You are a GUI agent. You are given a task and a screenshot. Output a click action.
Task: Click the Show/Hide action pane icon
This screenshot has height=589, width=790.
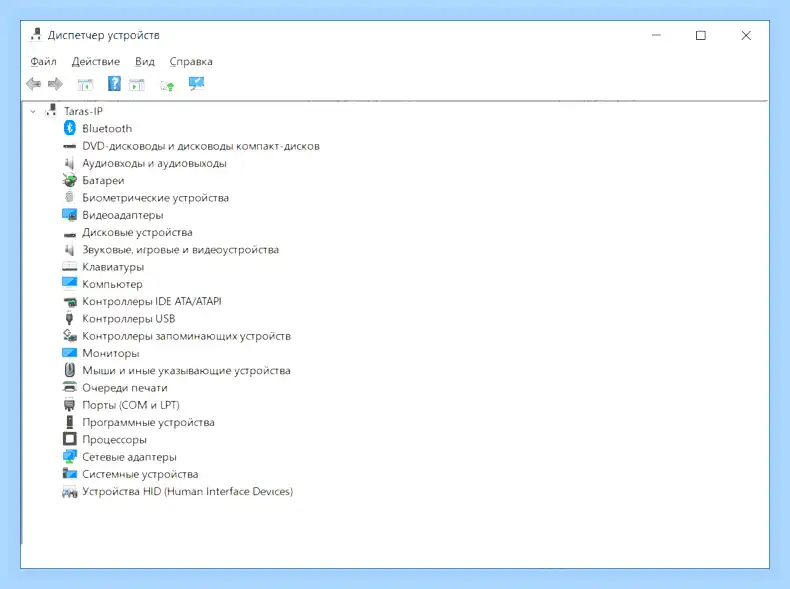tap(137, 85)
